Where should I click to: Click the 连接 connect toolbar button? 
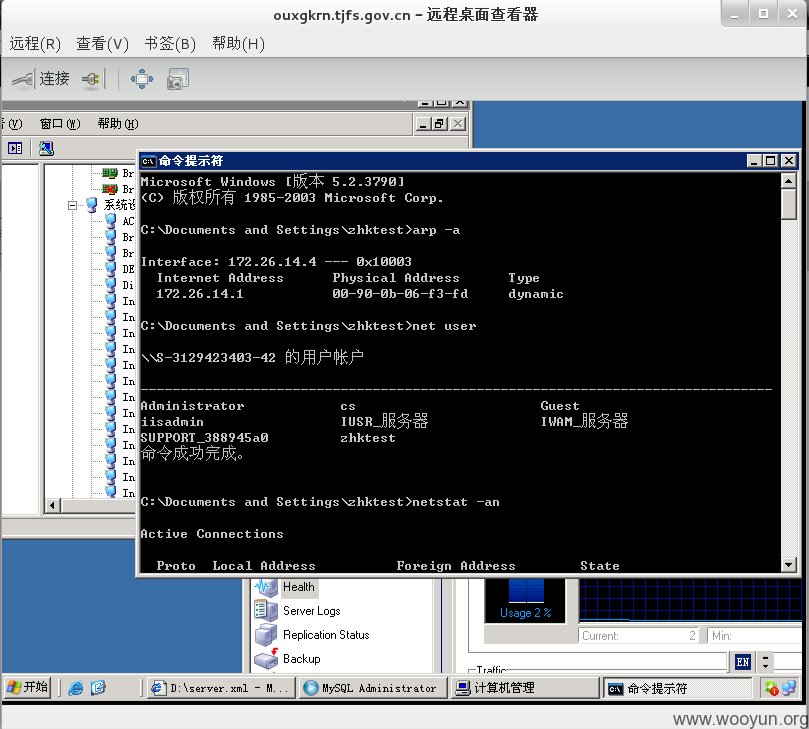(41, 79)
